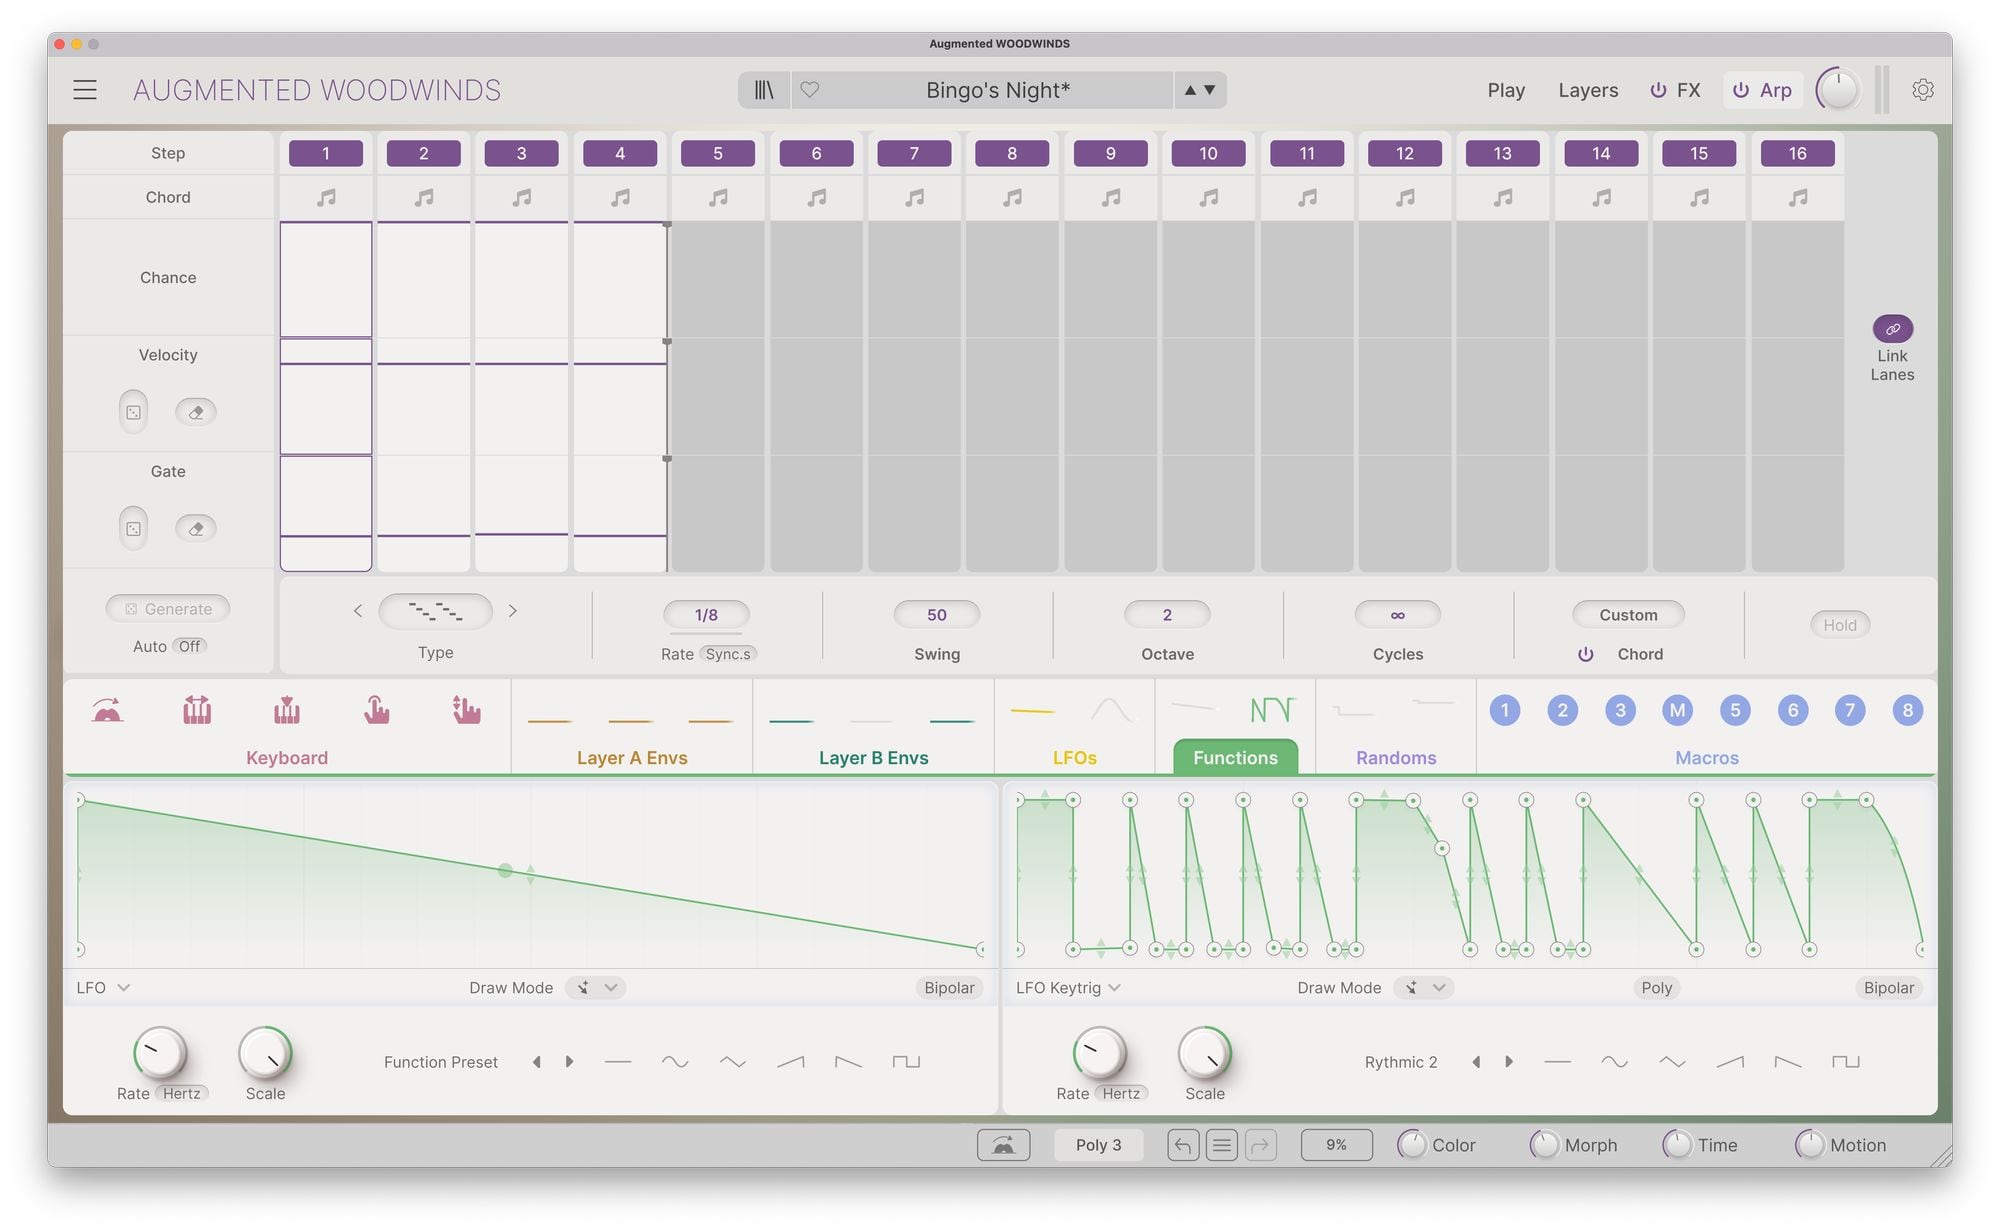This screenshot has width=2000, height=1230.
Task: Open the Layers page
Action: pos(1587,90)
